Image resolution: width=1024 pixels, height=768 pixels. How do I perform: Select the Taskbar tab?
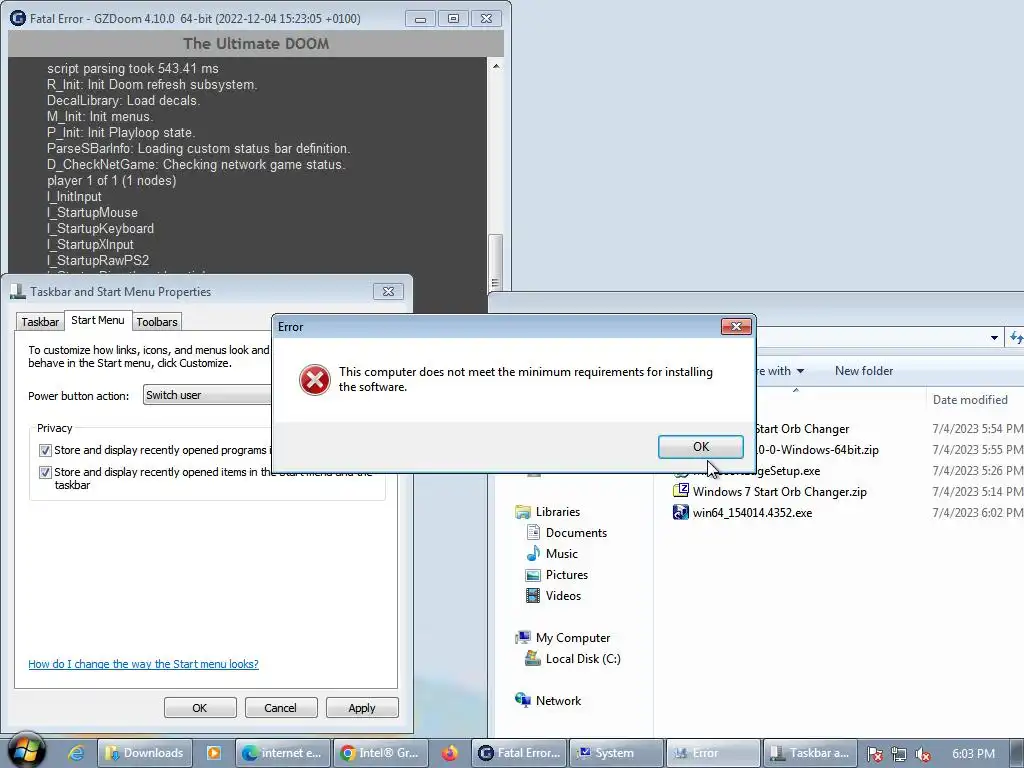[40, 322]
